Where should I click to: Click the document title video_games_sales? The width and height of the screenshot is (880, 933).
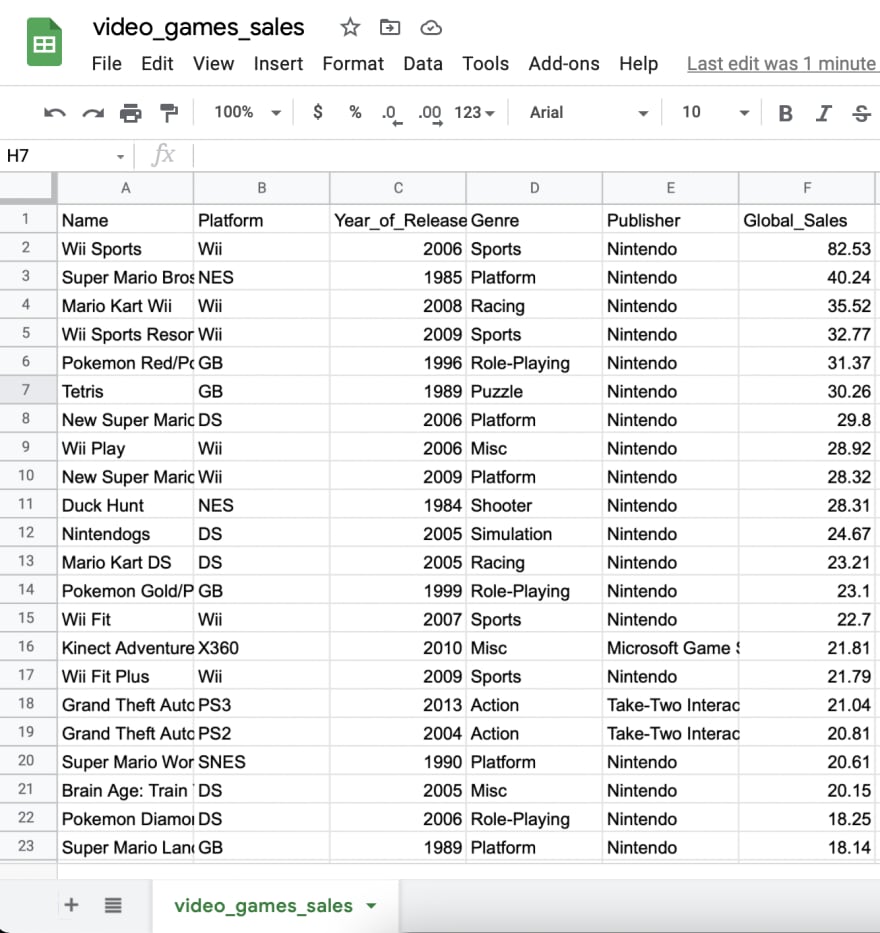point(198,27)
